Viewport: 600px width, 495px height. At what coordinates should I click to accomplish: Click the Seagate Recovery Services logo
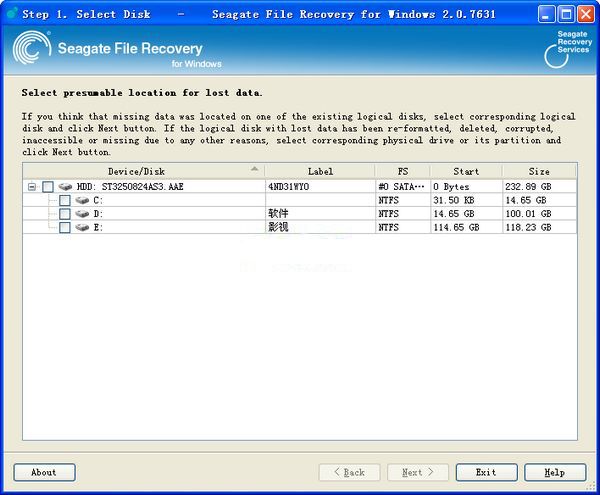tap(568, 49)
